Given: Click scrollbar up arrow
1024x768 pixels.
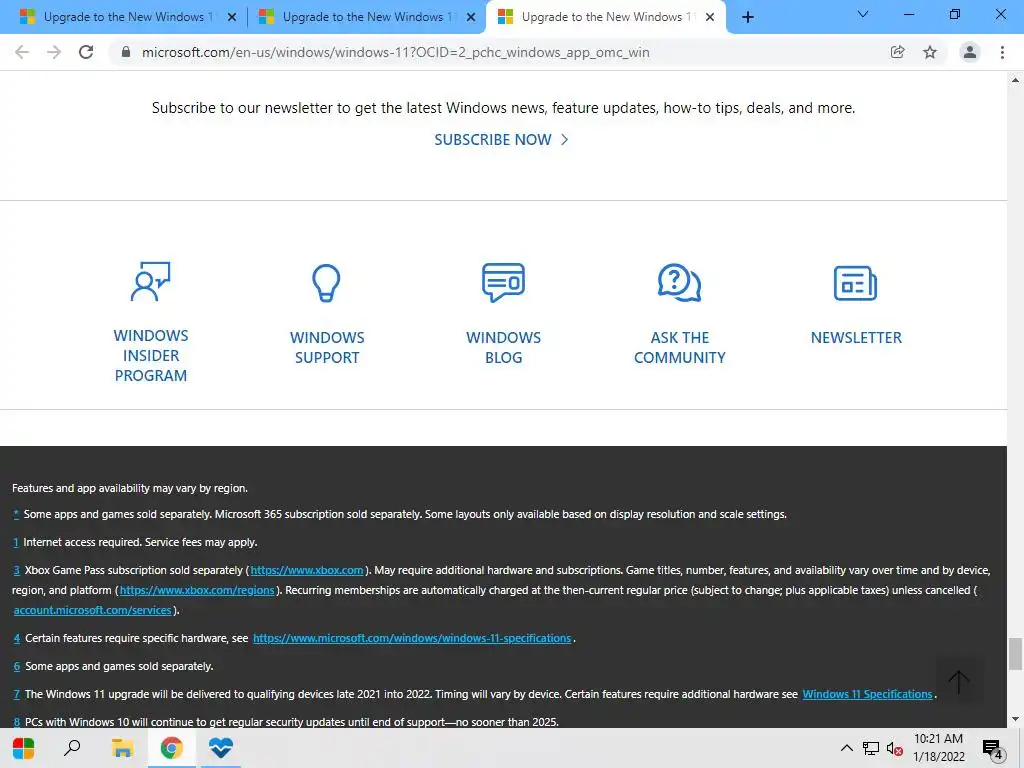Looking at the screenshot, I should (x=1015, y=80).
